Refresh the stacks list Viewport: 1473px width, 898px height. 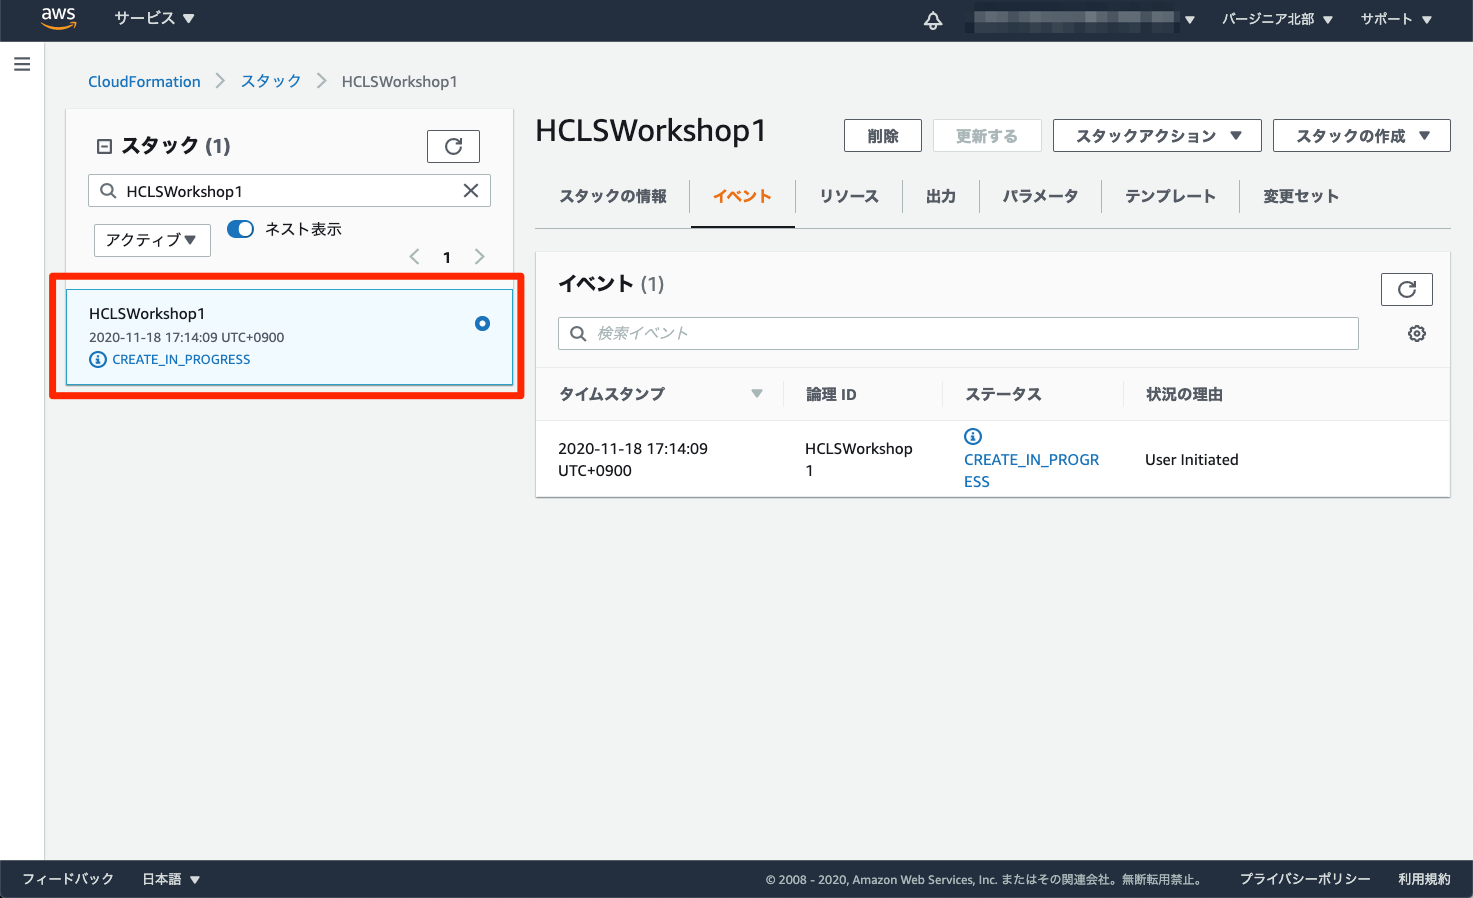click(x=453, y=146)
